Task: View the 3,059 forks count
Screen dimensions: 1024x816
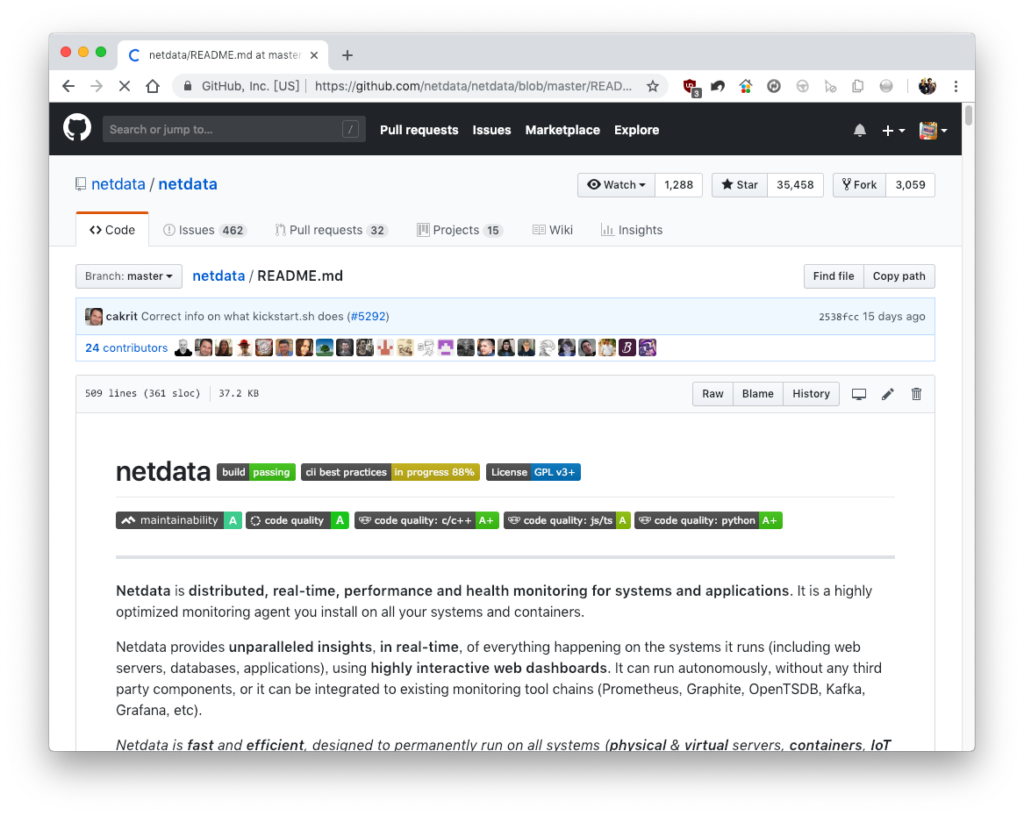Action: pyautogui.click(x=910, y=185)
